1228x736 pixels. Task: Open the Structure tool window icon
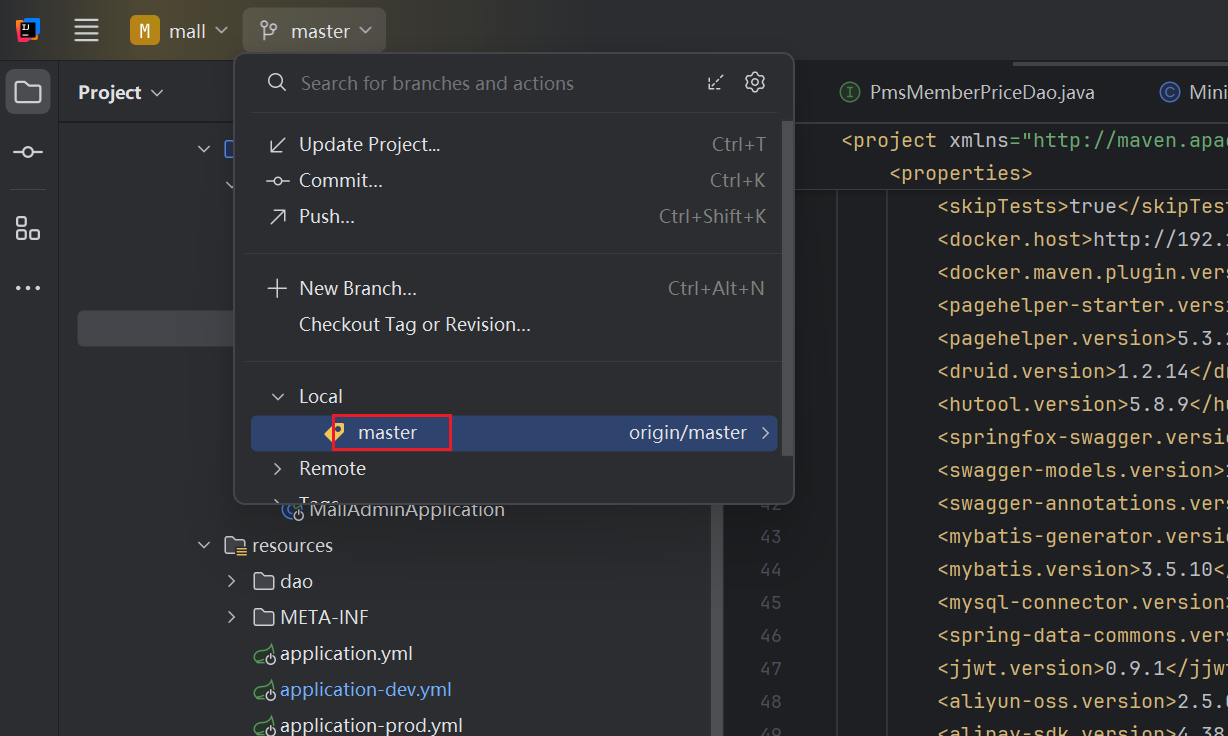tap(28, 228)
